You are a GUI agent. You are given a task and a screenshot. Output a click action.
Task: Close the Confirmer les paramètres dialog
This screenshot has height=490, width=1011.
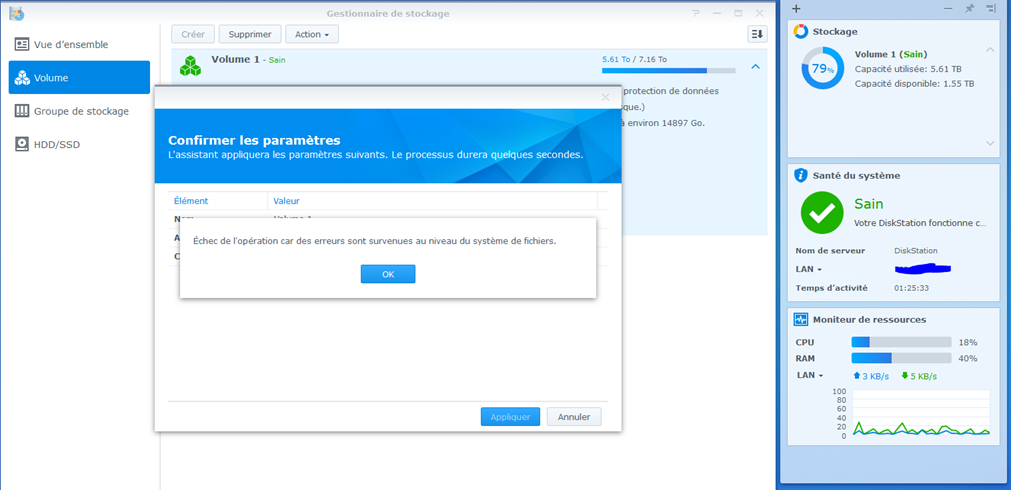[605, 97]
